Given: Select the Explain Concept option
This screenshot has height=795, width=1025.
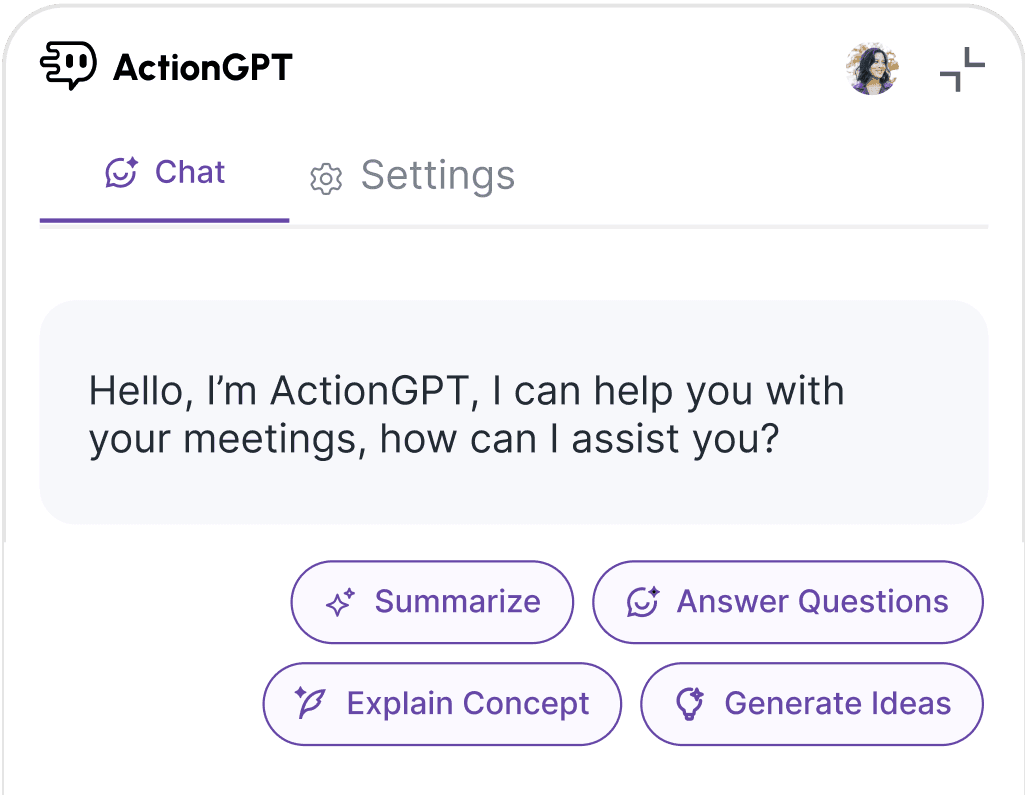Looking at the screenshot, I should (x=442, y=703).
